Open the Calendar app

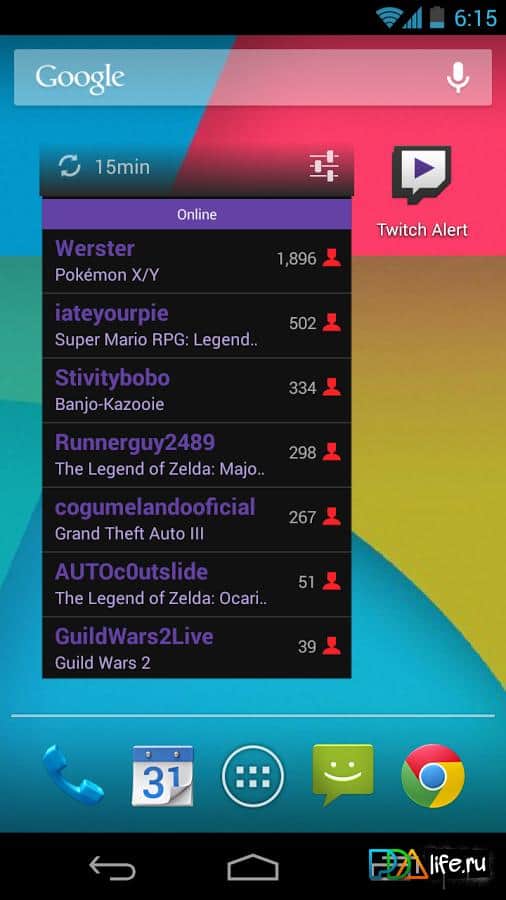(162, 776)
